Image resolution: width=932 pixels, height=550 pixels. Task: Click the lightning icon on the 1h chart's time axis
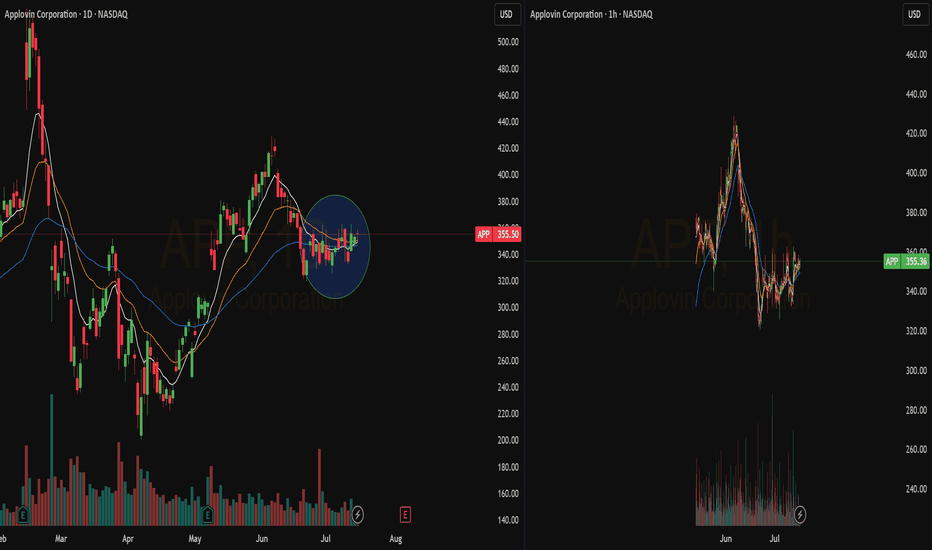click(x=800, y=514)
